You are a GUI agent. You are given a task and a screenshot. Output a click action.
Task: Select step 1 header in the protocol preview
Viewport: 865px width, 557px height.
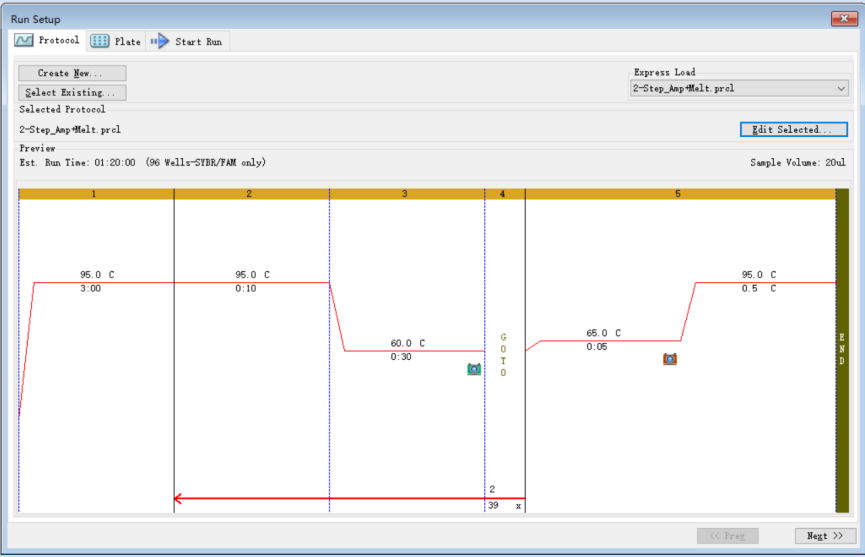[96, 194]
